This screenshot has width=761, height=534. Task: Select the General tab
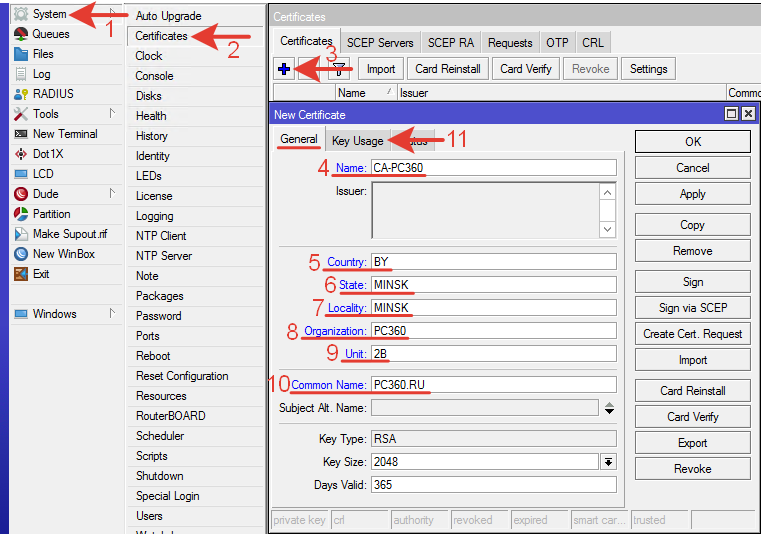coord(298,139)
